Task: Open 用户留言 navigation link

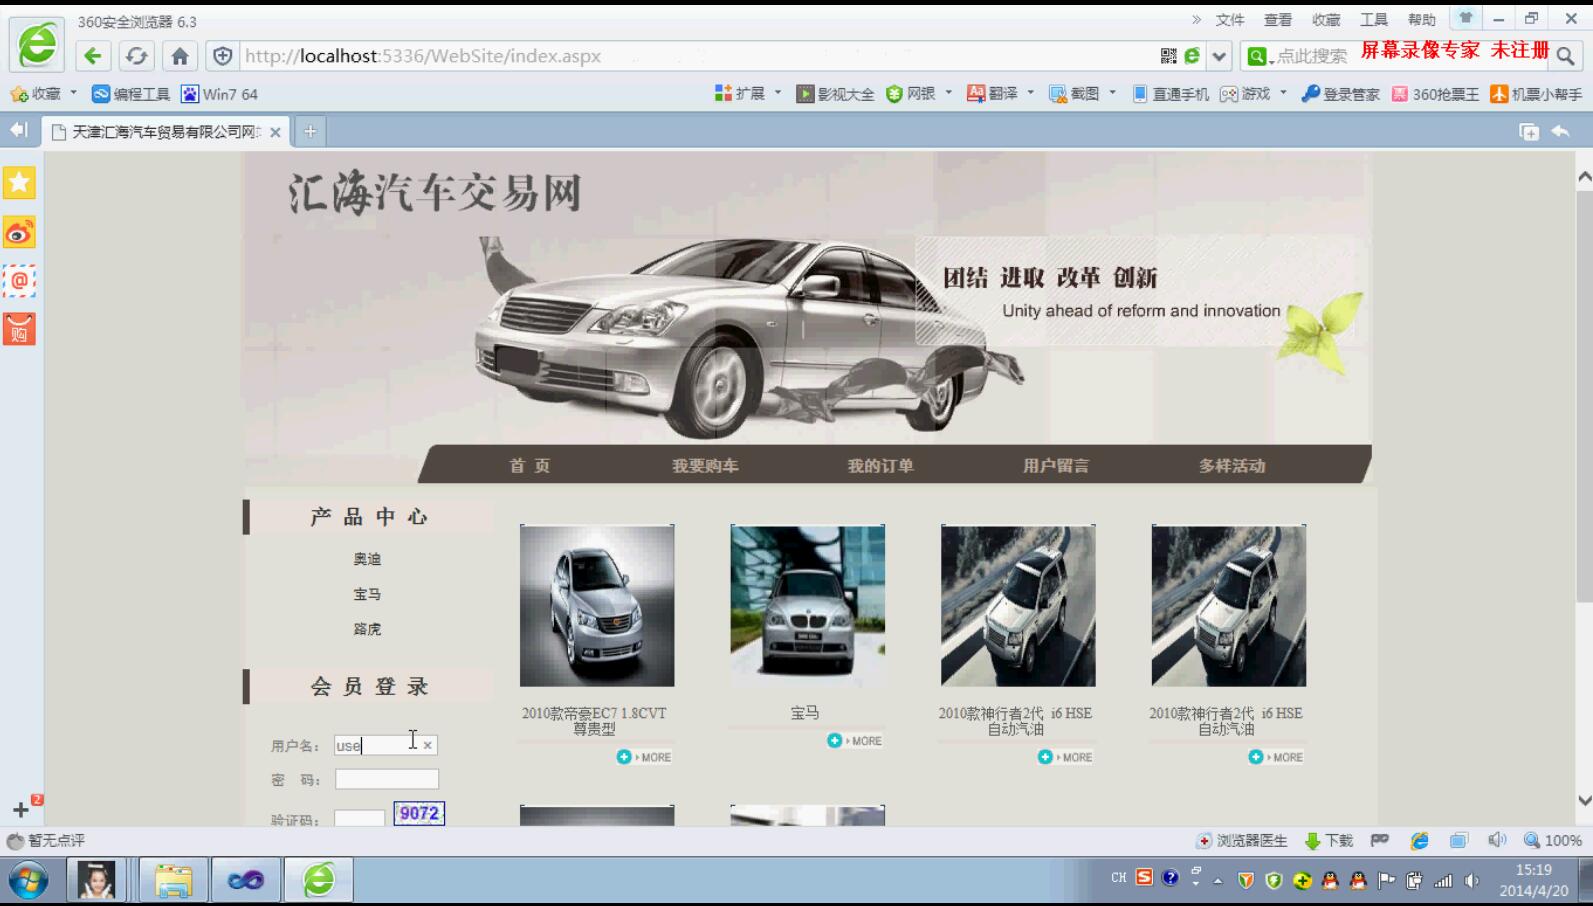Action: tap(1056, 465)
